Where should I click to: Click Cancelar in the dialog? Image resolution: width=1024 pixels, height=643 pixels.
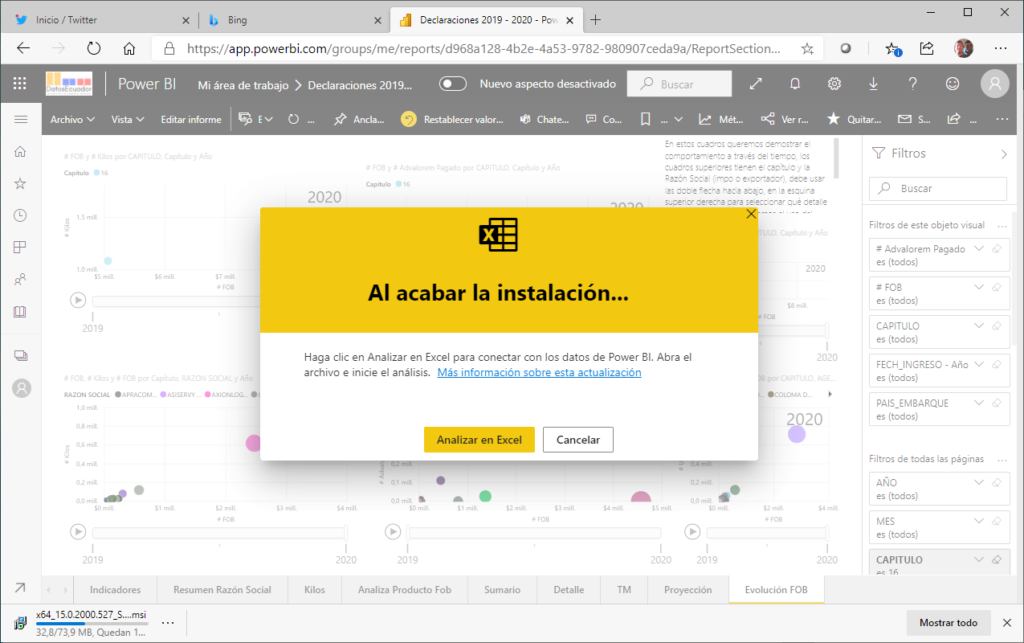(578, 439)
